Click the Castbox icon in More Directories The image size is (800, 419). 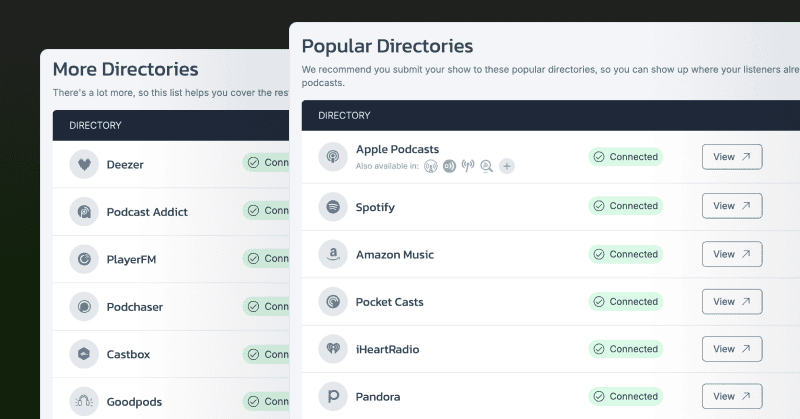(x=84, y=354)
